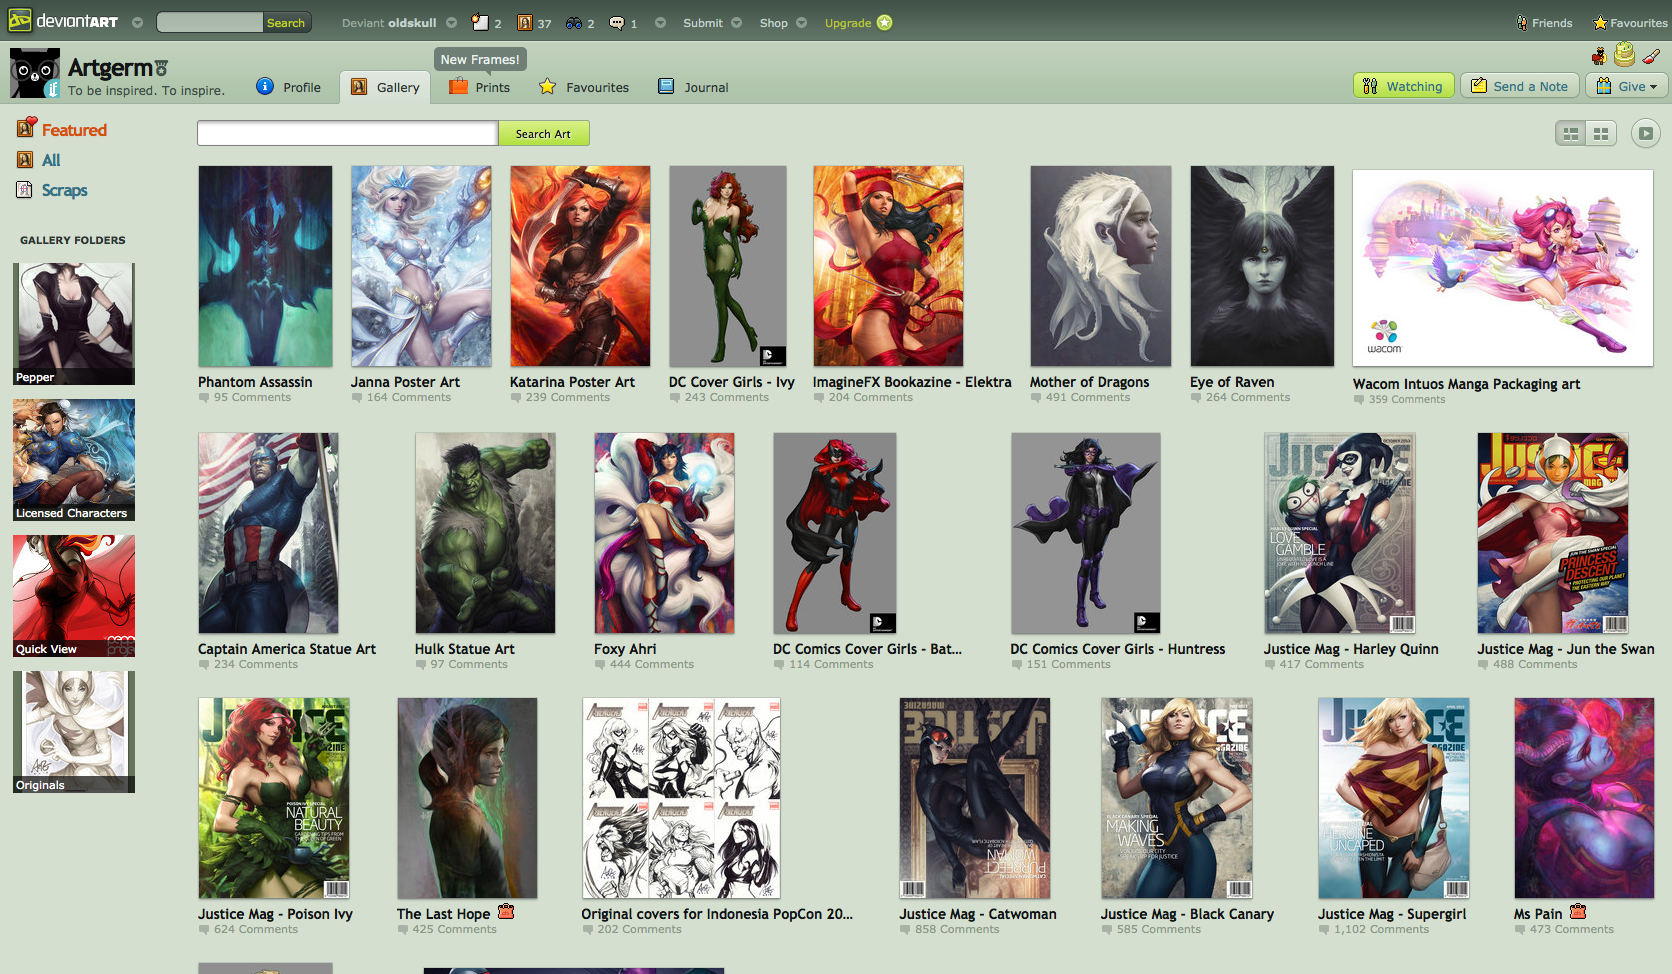The height and width of the screenshot is (974, 1672).
Task: Click the birthday cake badge icon
Action: click(1625, 53)
